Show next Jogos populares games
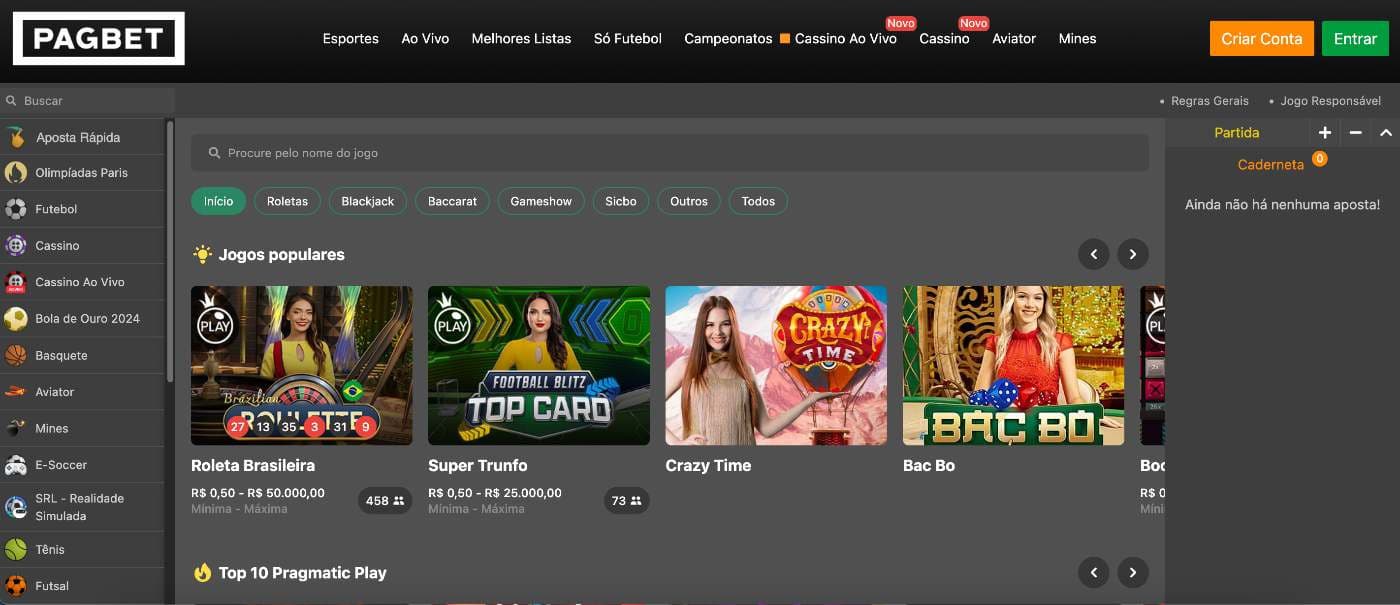This screenshot has height=605, width=1400. coord(1132,255)
